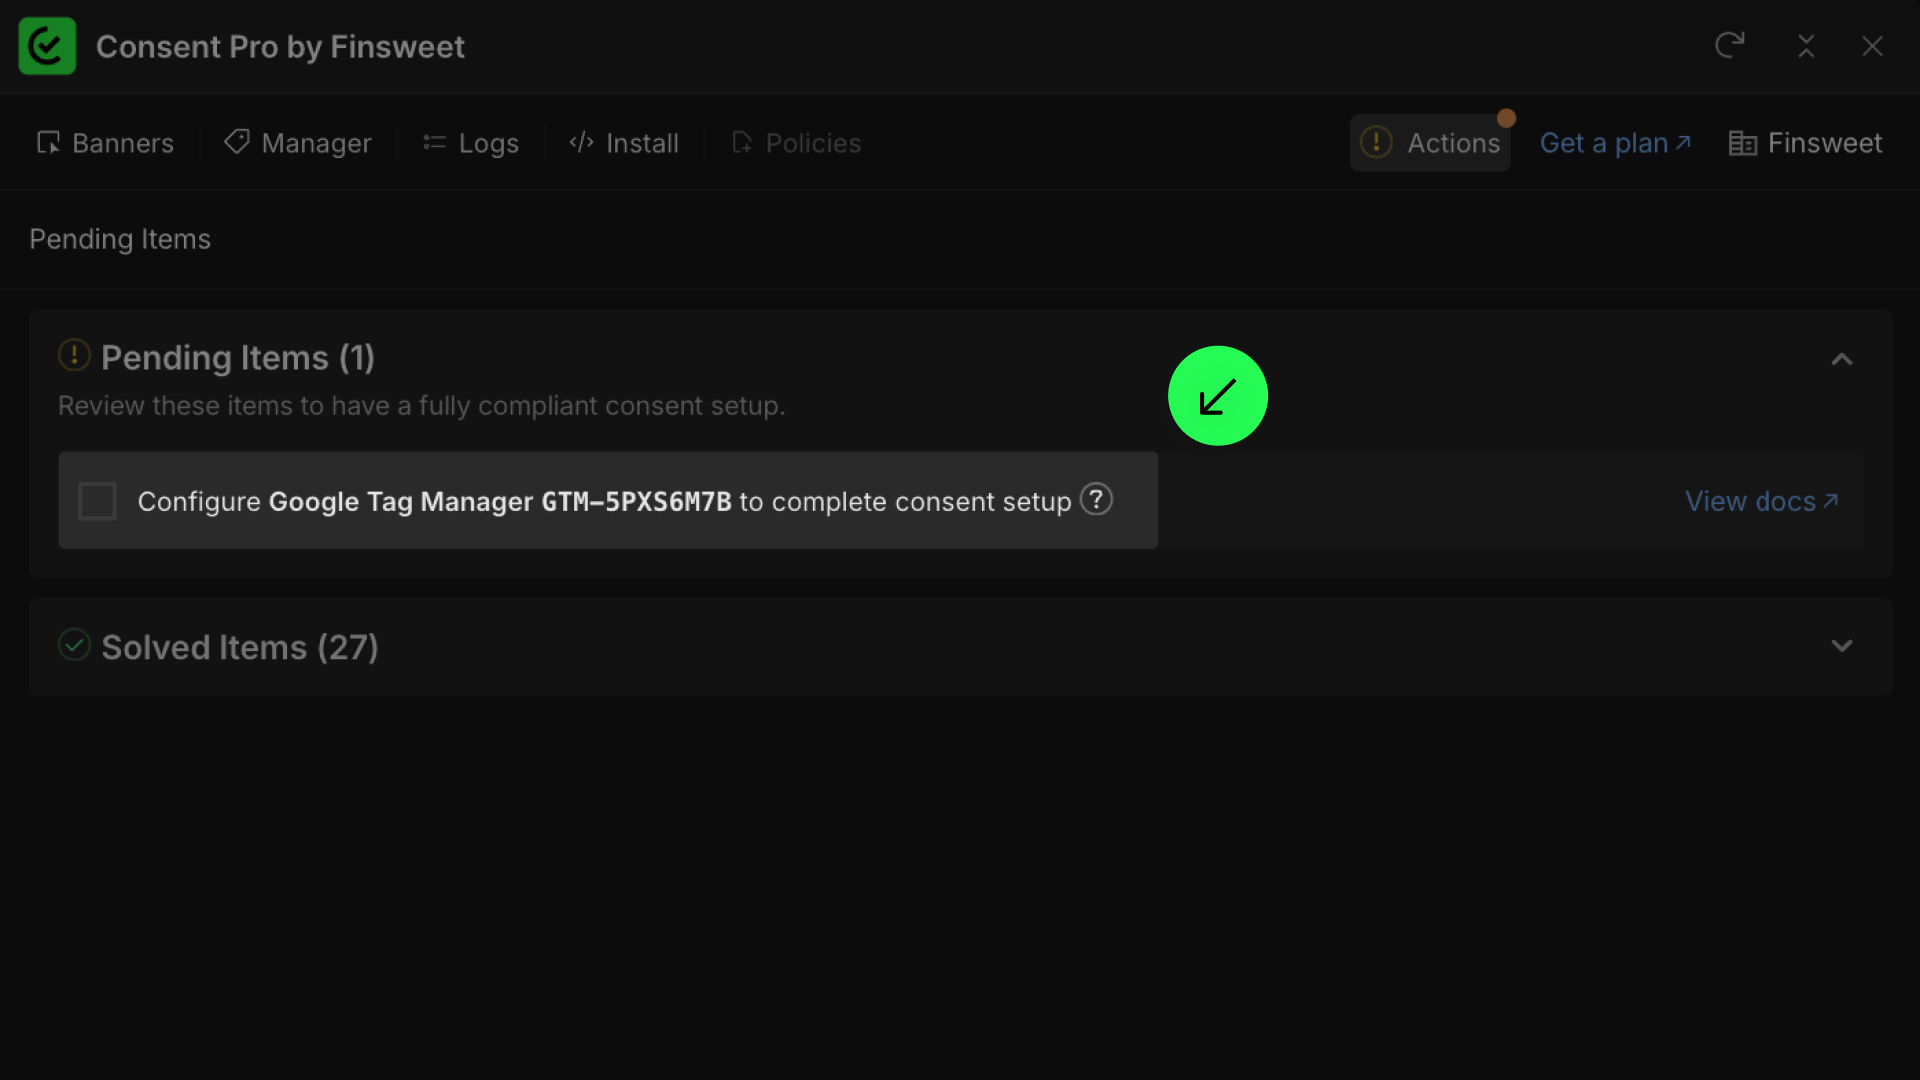This screenshot has height=1080, width=1920.
Task: Open the Actions panel button
Action: click(x=1430, y=143)
